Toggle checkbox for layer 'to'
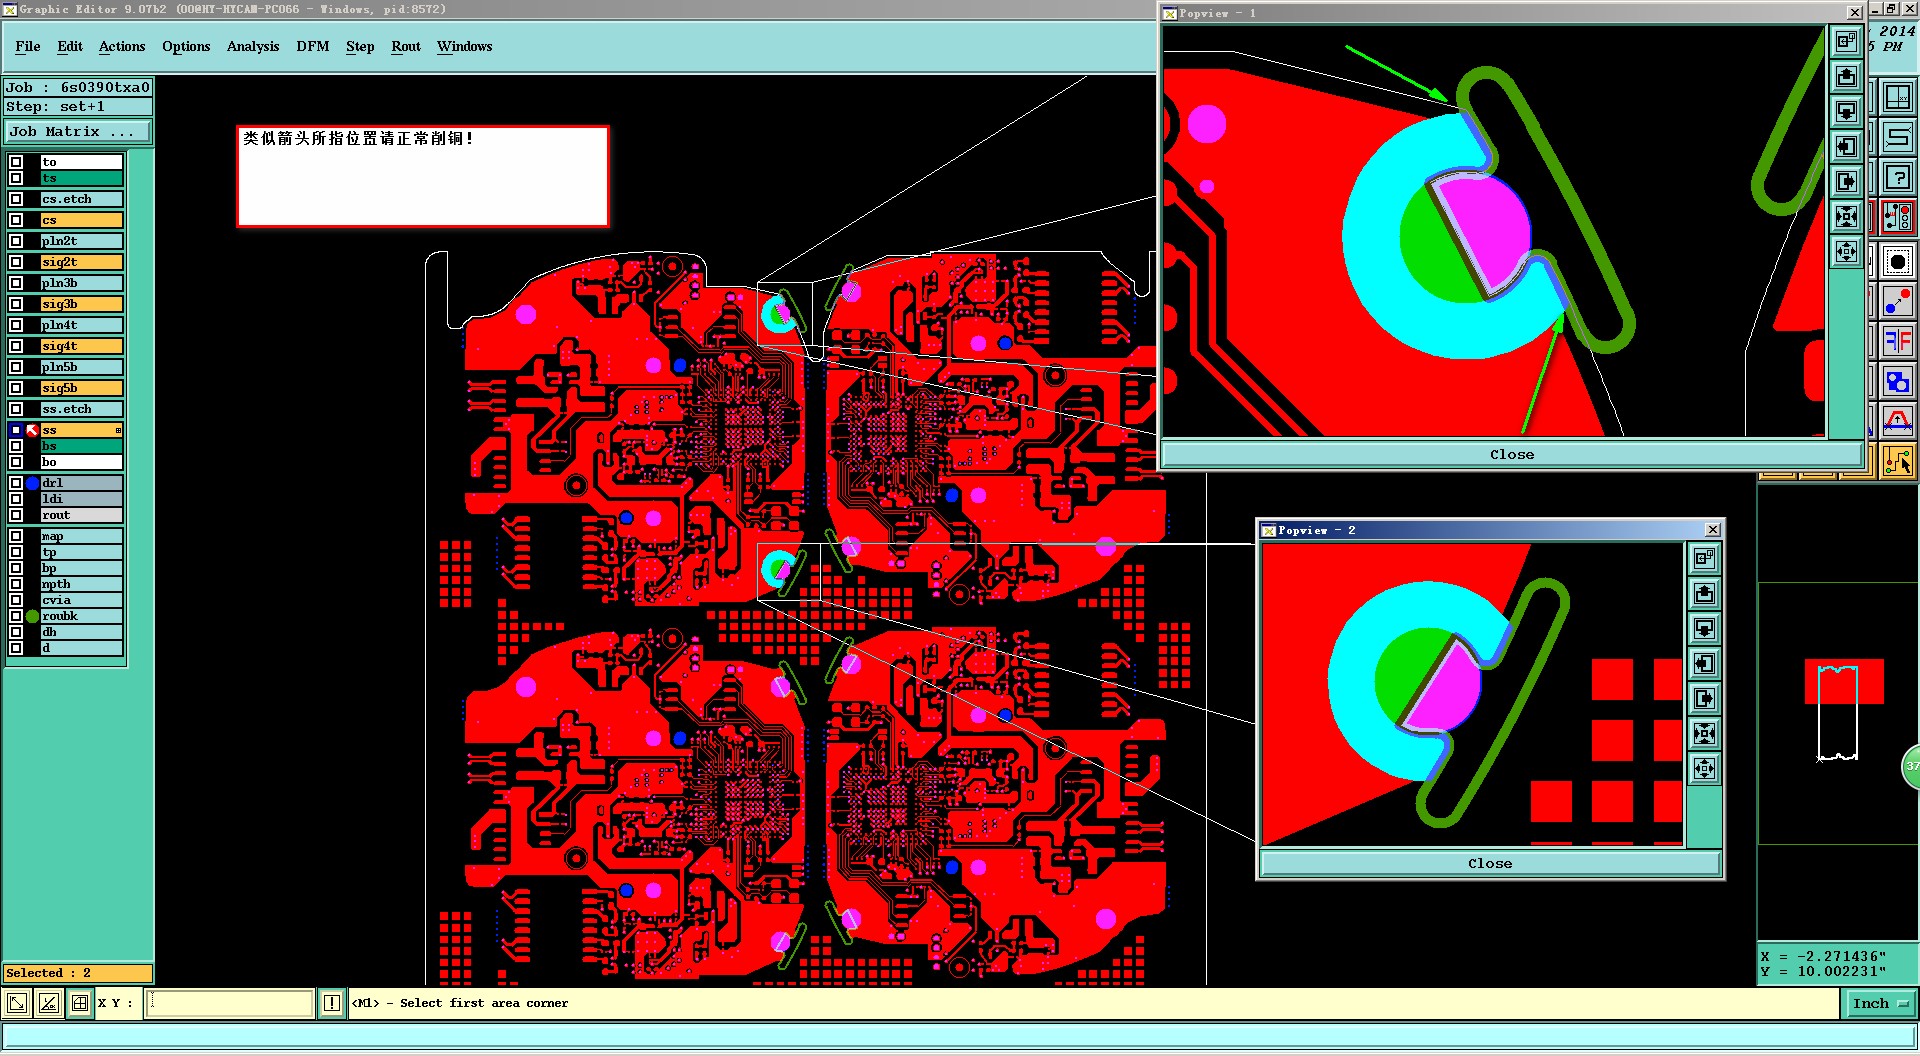Viewport: 1920px width, 1056px height. click(16, 162)
